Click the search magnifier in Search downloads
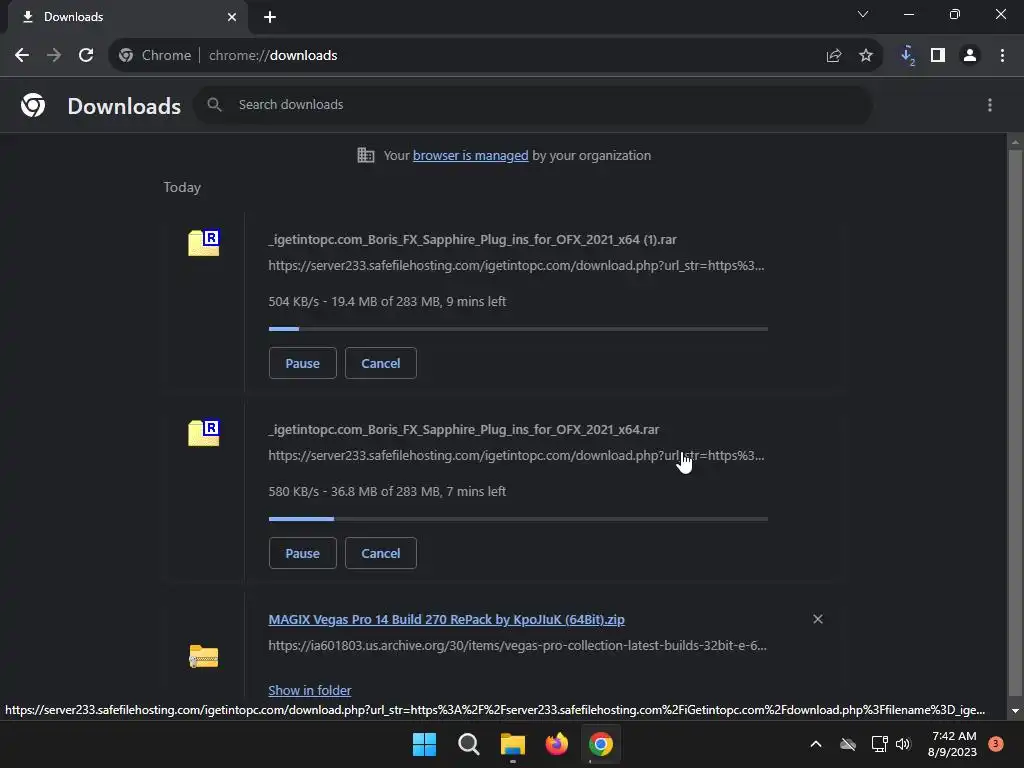The height and width of the screenshot is (768, 1024). (x=214, y=104)
